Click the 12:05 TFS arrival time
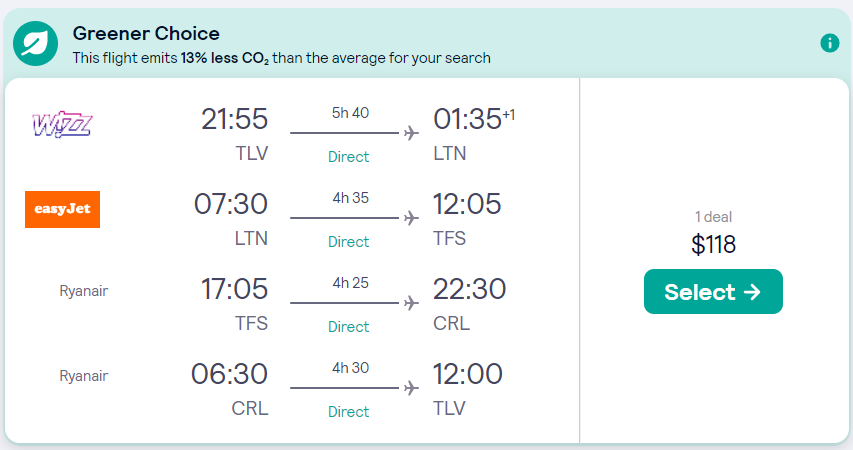This screenshot has width=853, height=450. (467, 204)
